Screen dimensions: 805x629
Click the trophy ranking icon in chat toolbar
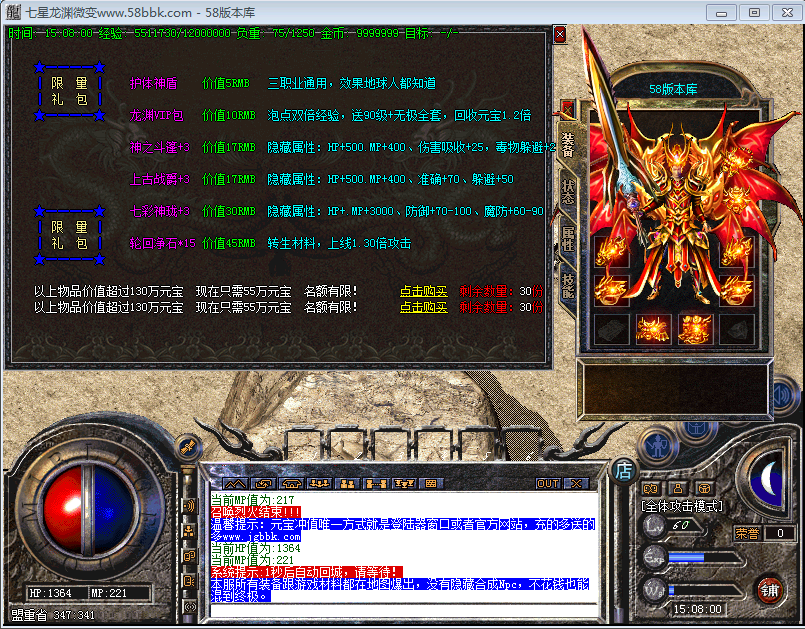click(404, 484)
